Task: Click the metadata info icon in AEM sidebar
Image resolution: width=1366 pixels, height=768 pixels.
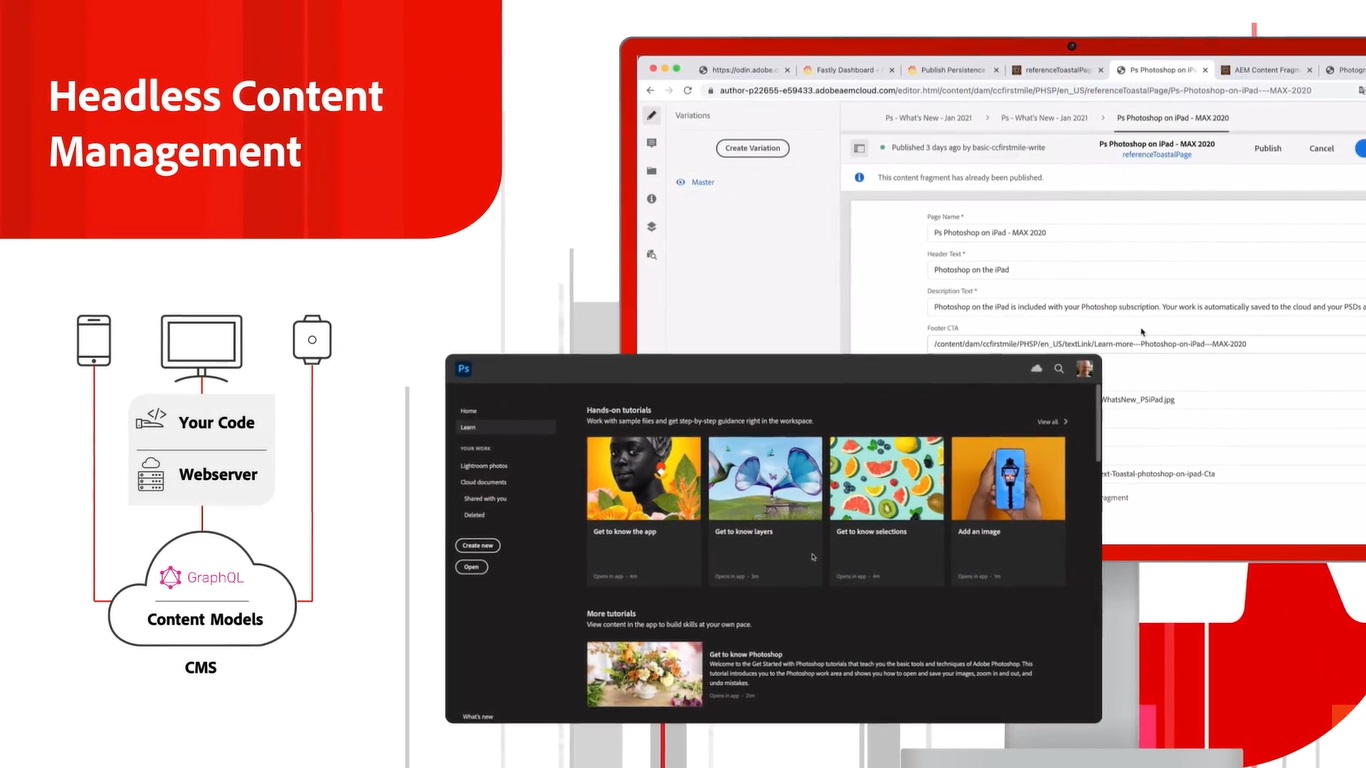Action: click(652, 199)
